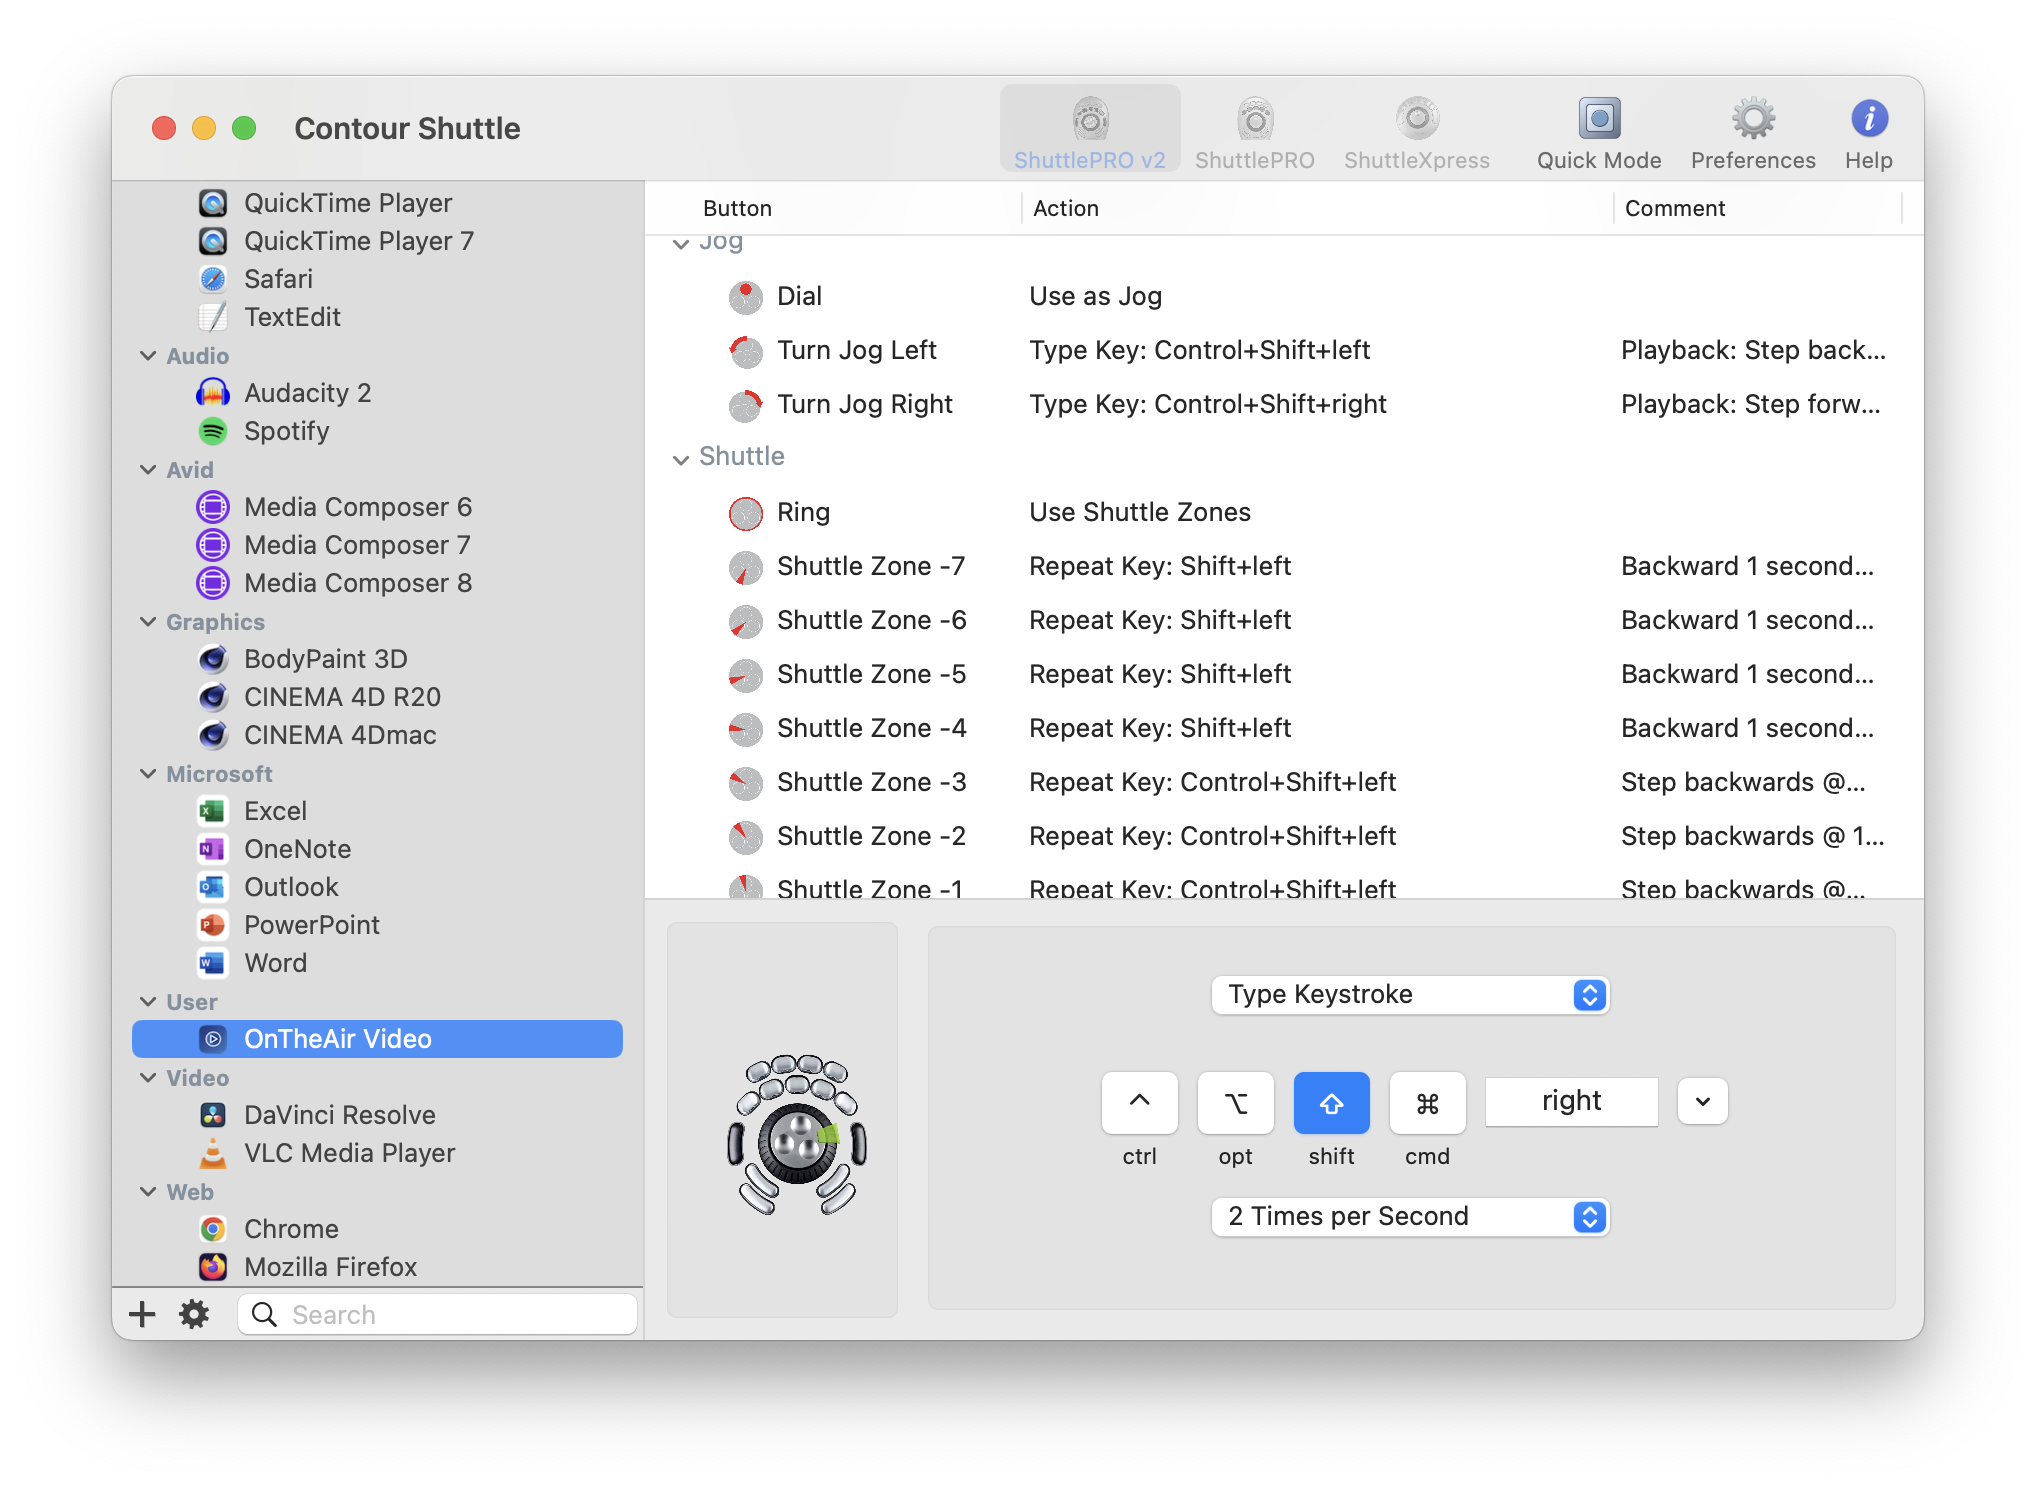Select Excel in the Microsoft group
This screenshot has height=1488, width=2036.
[377, 811]
